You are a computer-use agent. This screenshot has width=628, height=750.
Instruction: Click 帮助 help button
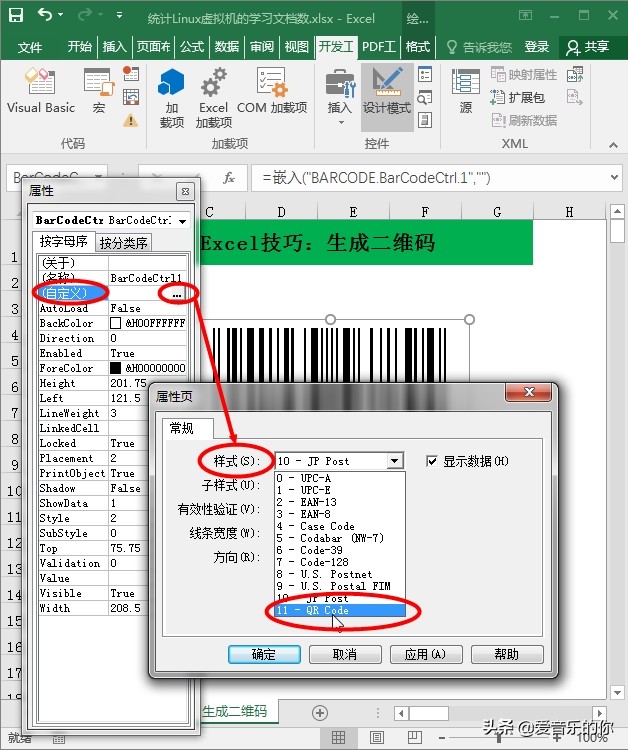507,654
